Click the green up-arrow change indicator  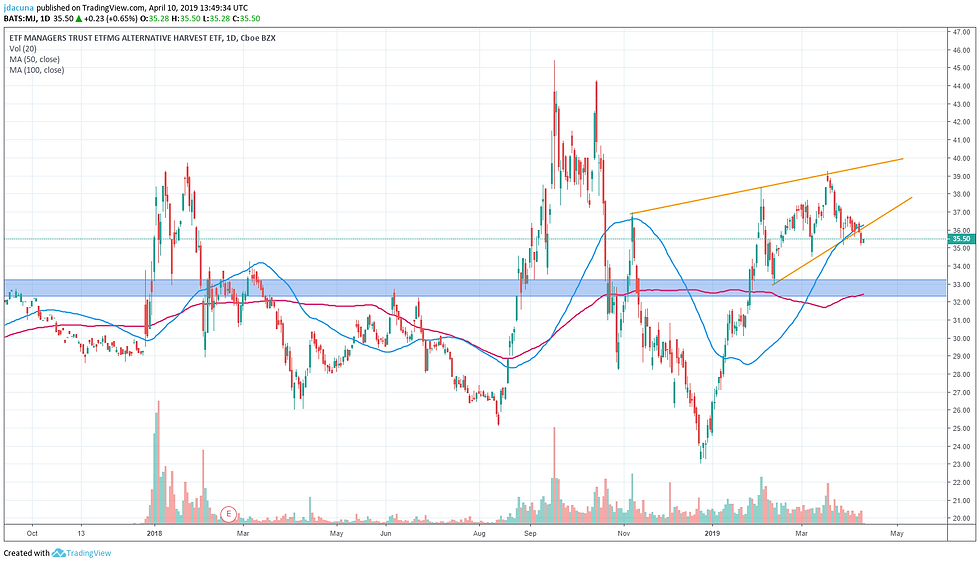[79, 19]
